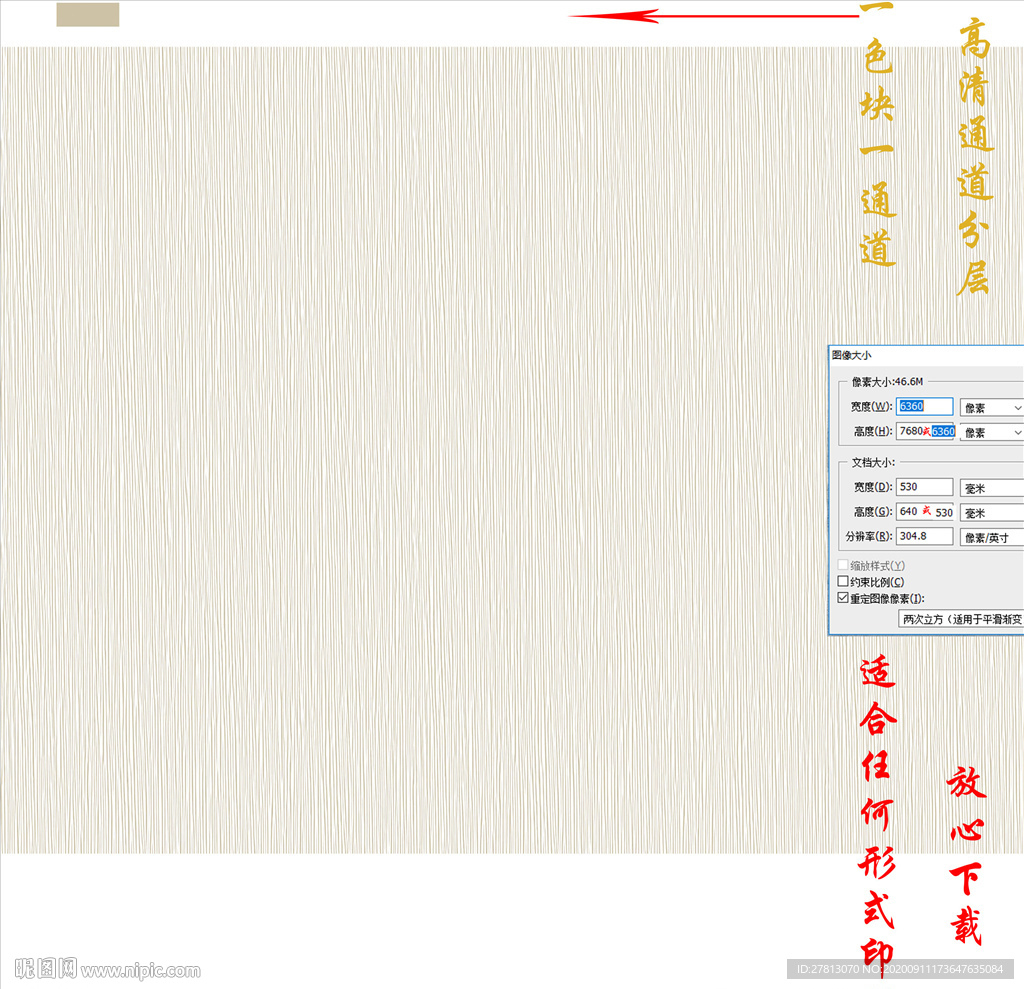Open the 像素 unit dropdown beside 宽度(W)
The image size is (1024, 989).
click(x=991, y=408)
